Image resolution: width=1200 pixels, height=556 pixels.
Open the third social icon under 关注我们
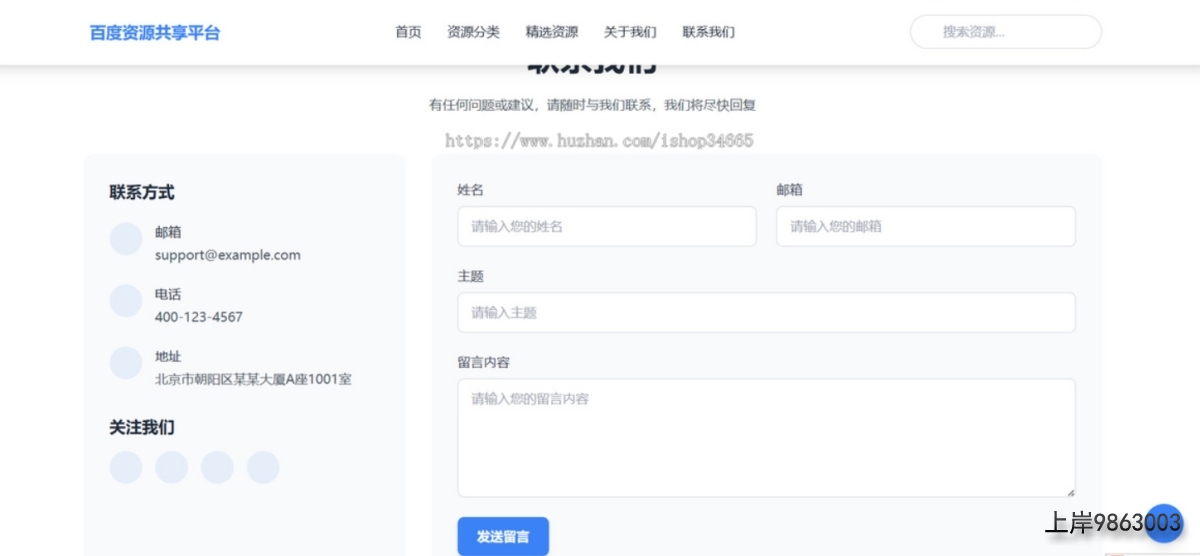tap(217, 467)
